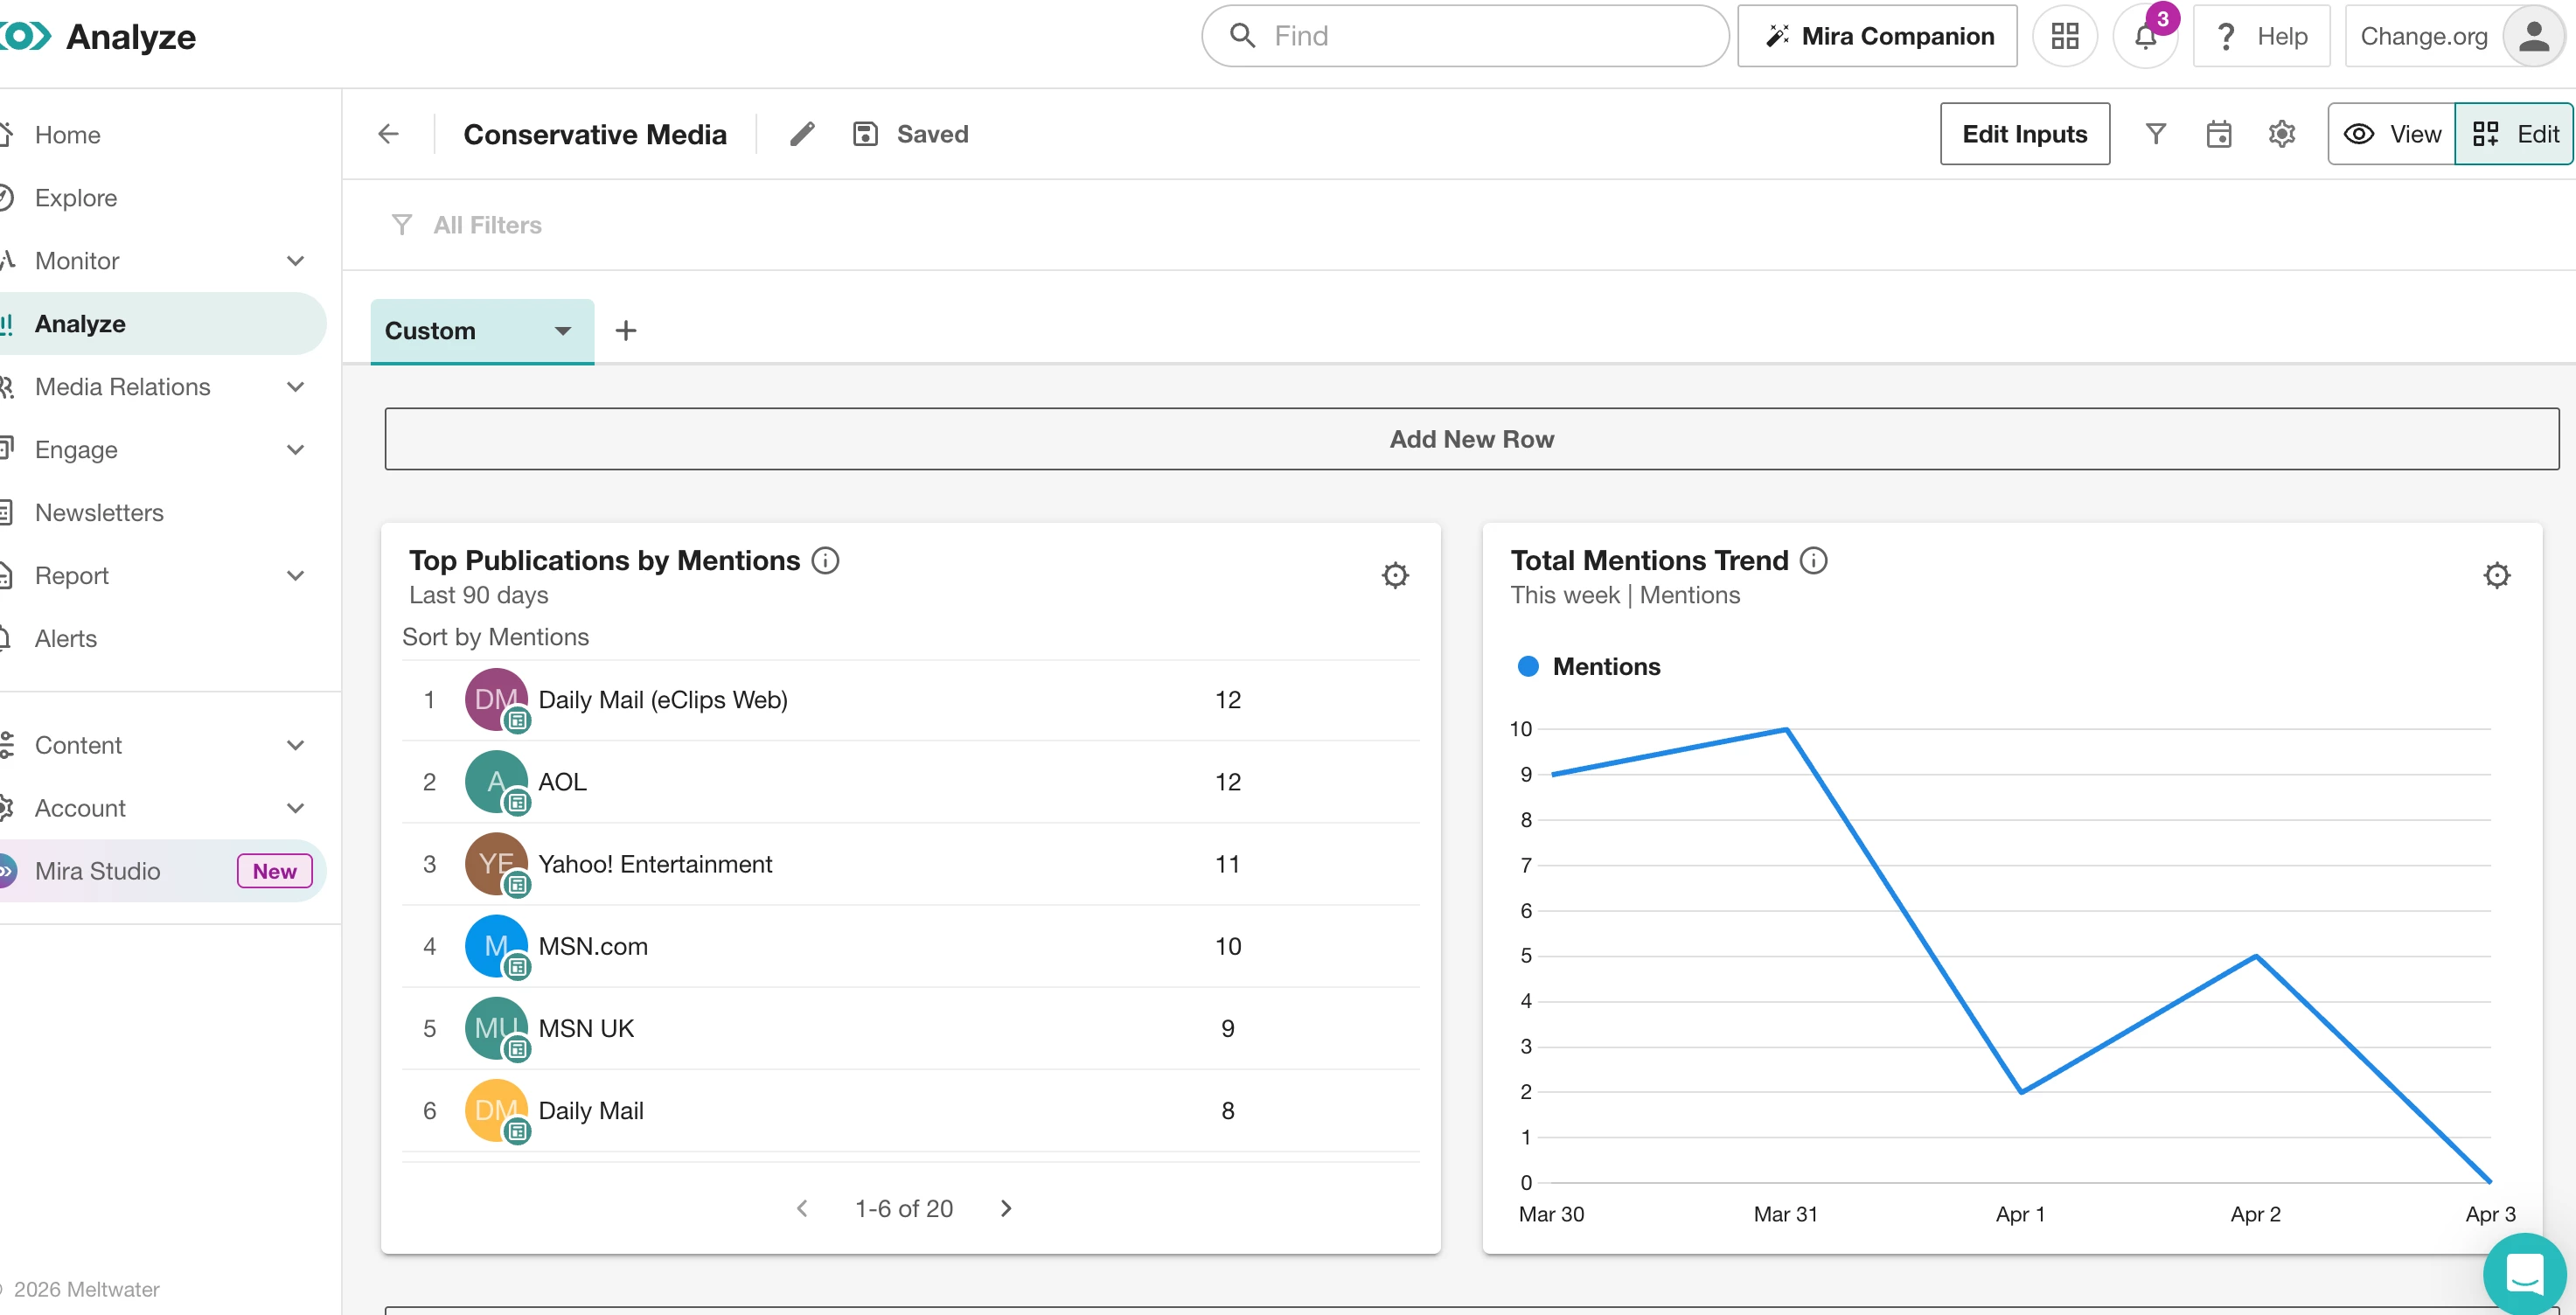Open Top Publications widget settings gear
The image size is (2576, 1315).
pyautogui.click(x=1394, y=575)
